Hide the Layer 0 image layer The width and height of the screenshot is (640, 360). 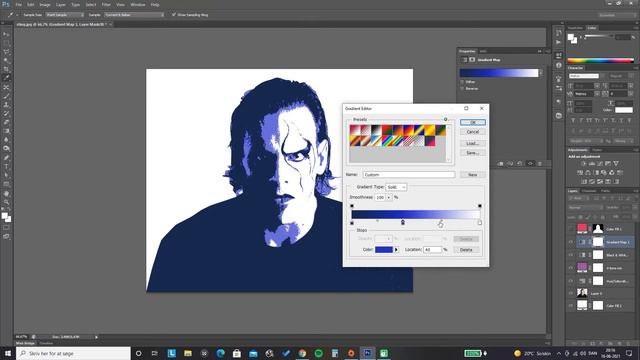point(571,293)
